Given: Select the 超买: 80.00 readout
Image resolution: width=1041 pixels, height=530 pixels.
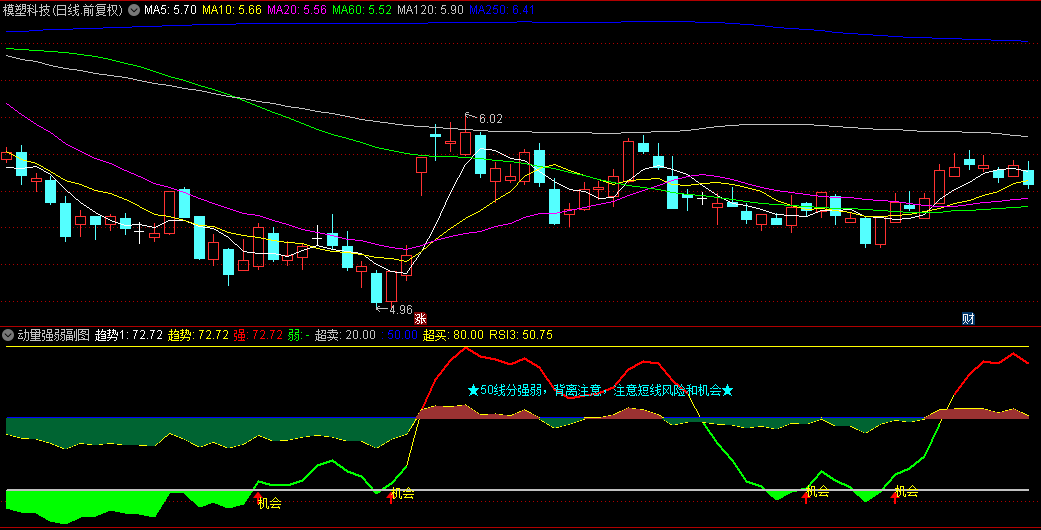Looking at the screenshot, I should 453,335.
